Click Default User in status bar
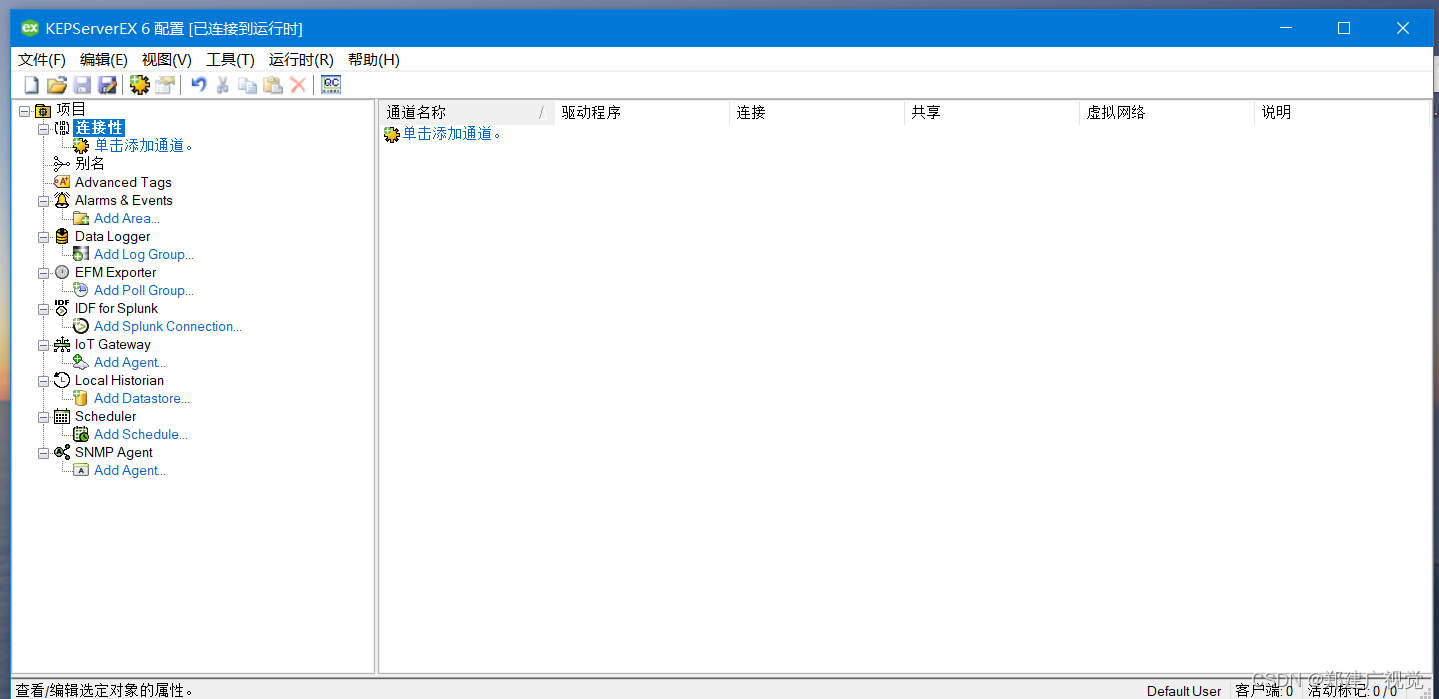 pyautogui.click(x=1184, y=691)
